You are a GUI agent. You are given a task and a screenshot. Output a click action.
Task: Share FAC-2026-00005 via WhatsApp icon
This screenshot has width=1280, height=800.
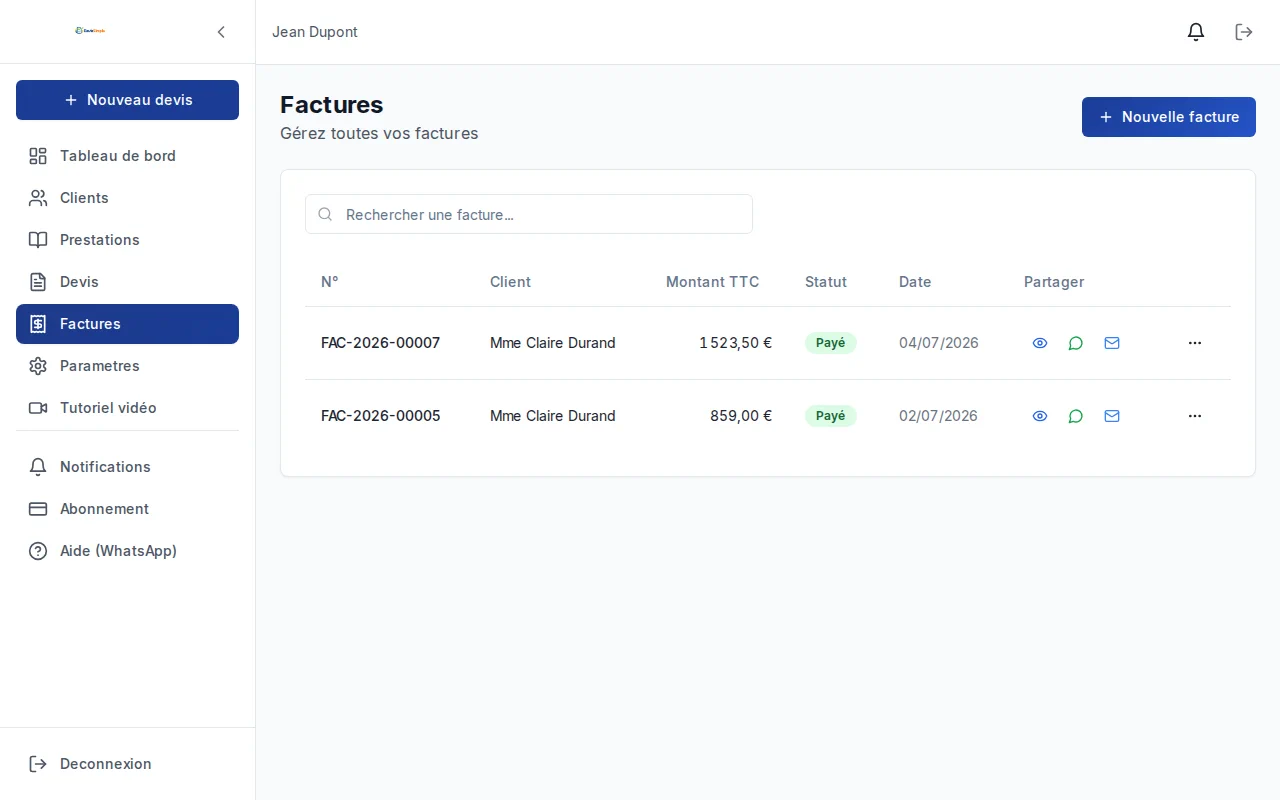[x=1076, y=416]
